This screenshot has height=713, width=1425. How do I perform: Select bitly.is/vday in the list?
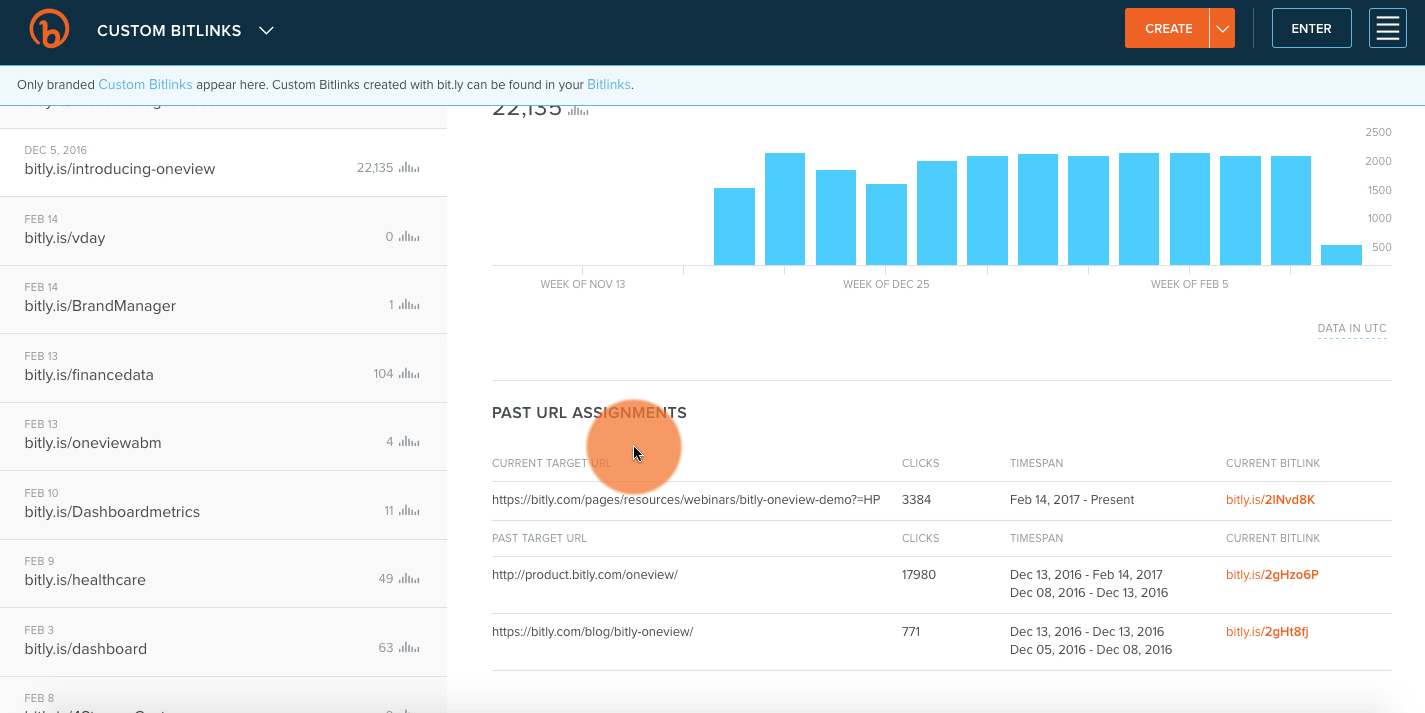click(x=223, y=231)
